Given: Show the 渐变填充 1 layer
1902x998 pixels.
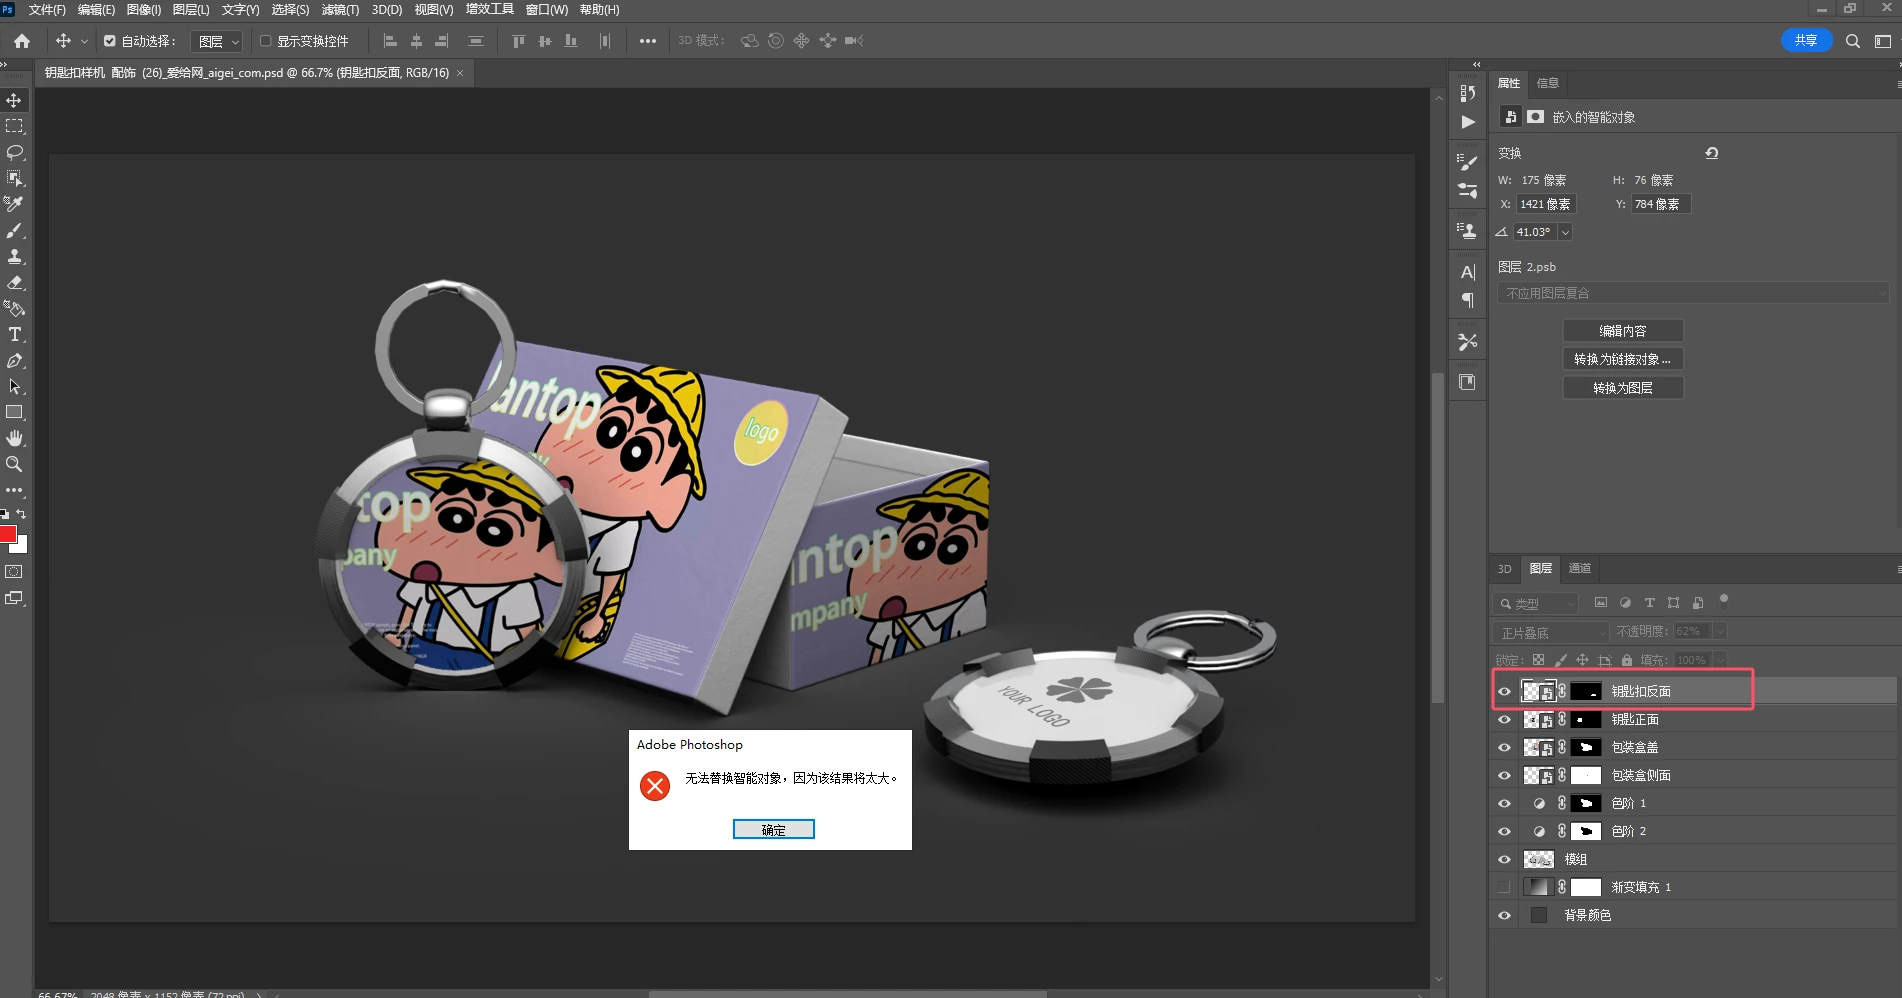Looking at the screenshot, I should [1504, 887].
